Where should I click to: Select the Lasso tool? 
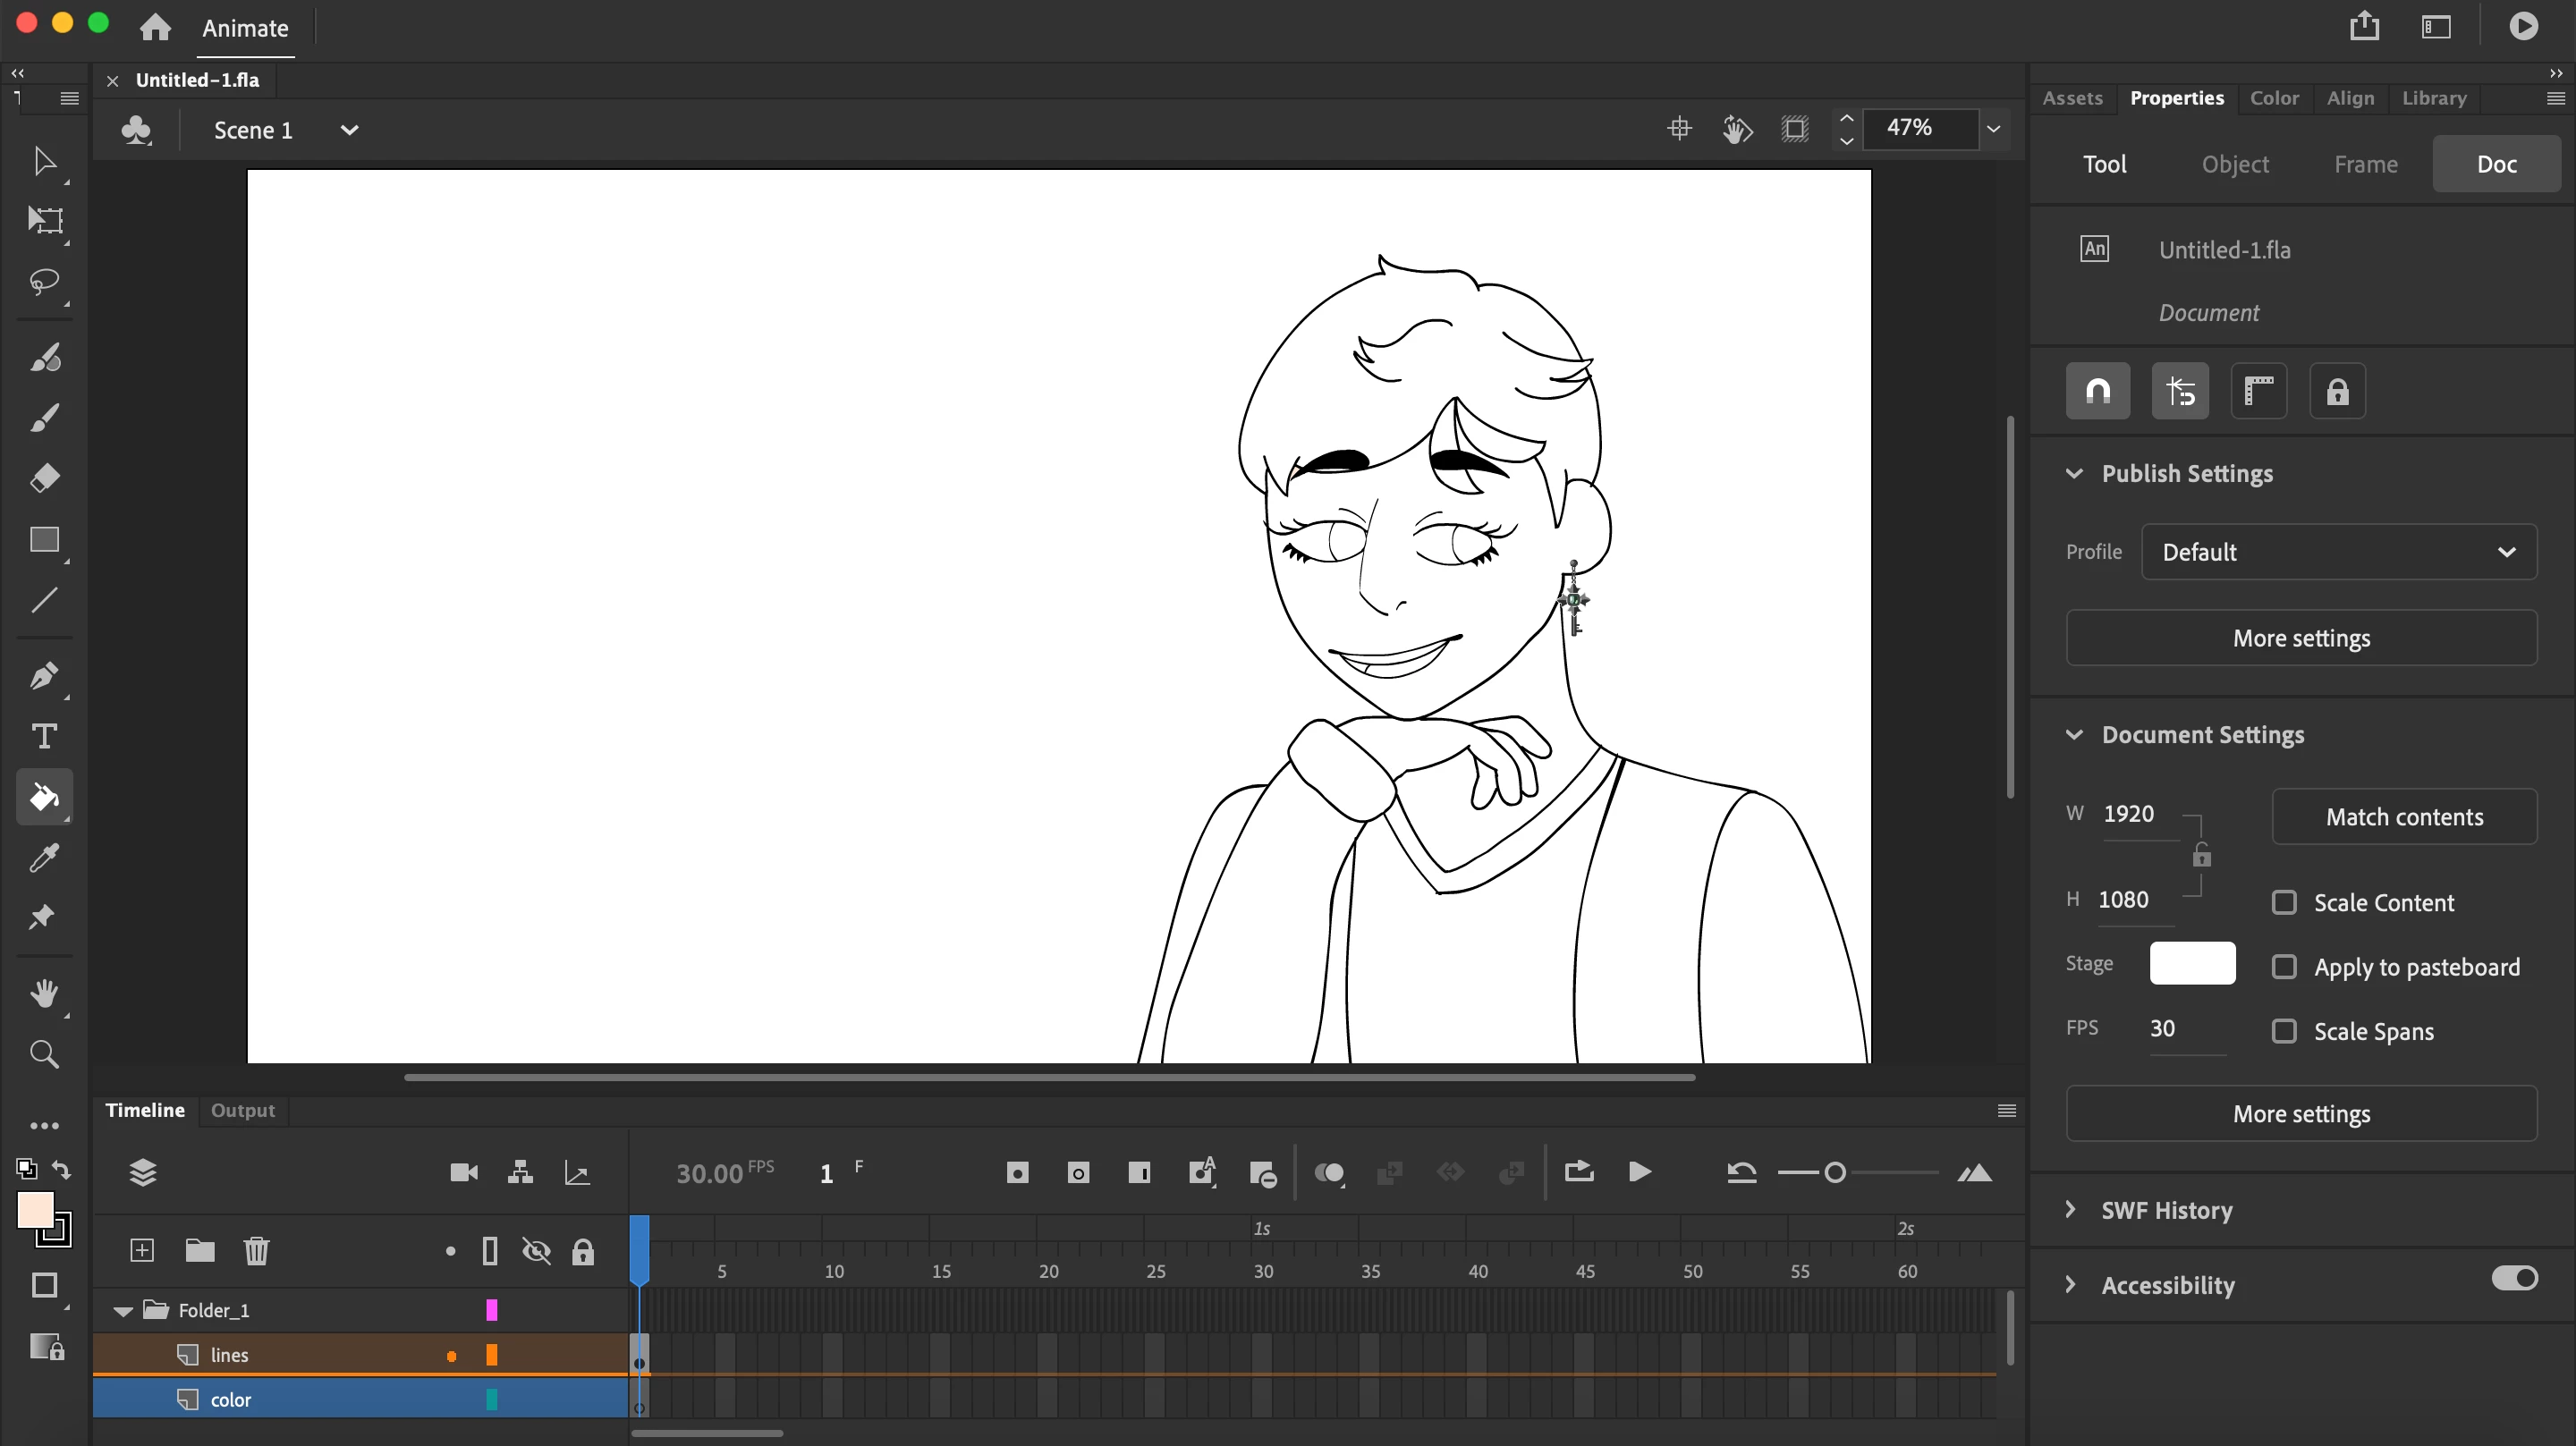pos(44,281)
